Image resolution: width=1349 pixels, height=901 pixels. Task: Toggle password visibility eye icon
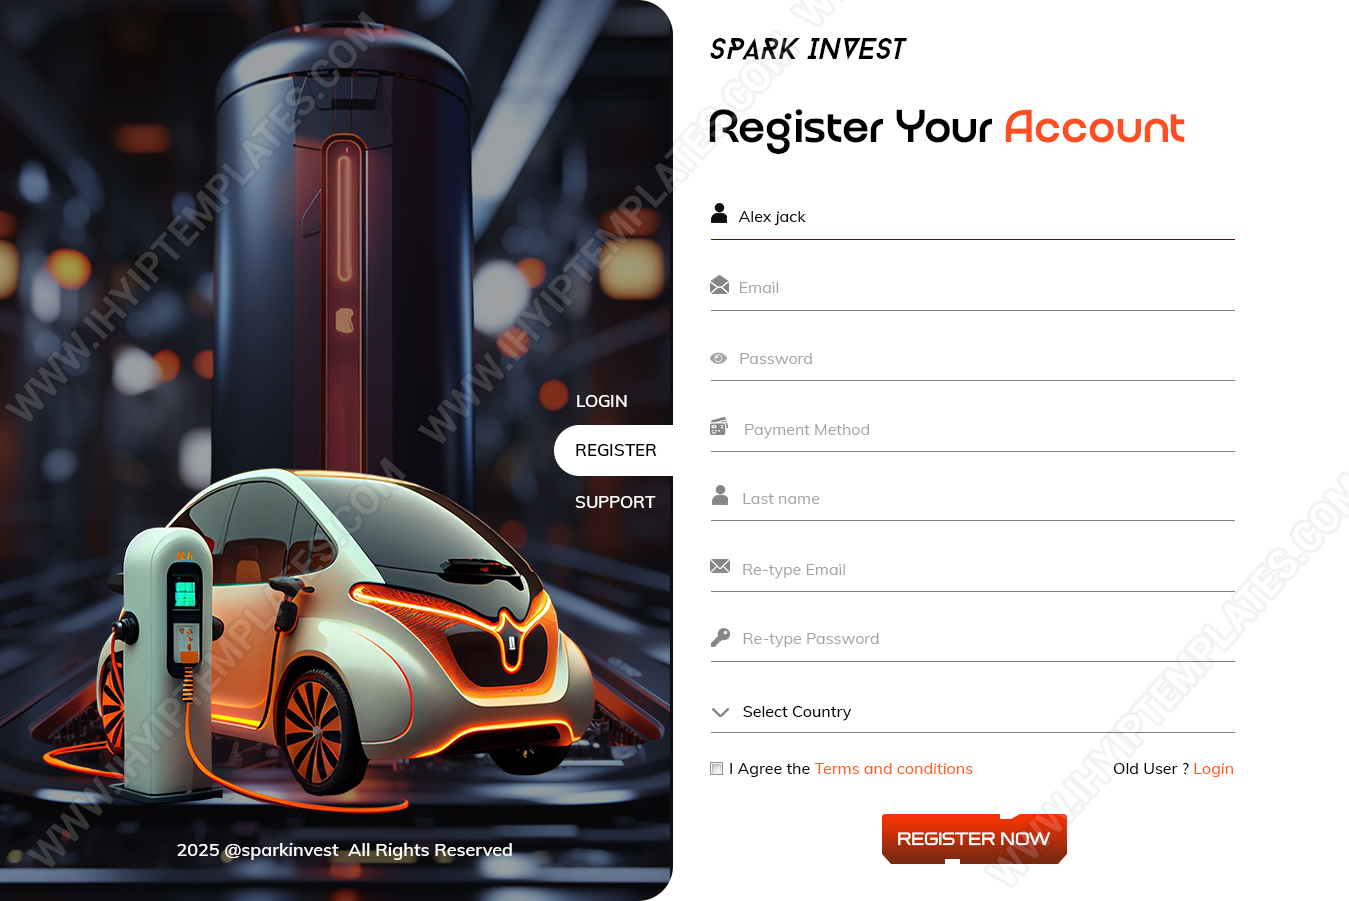[x=718, y=358]
